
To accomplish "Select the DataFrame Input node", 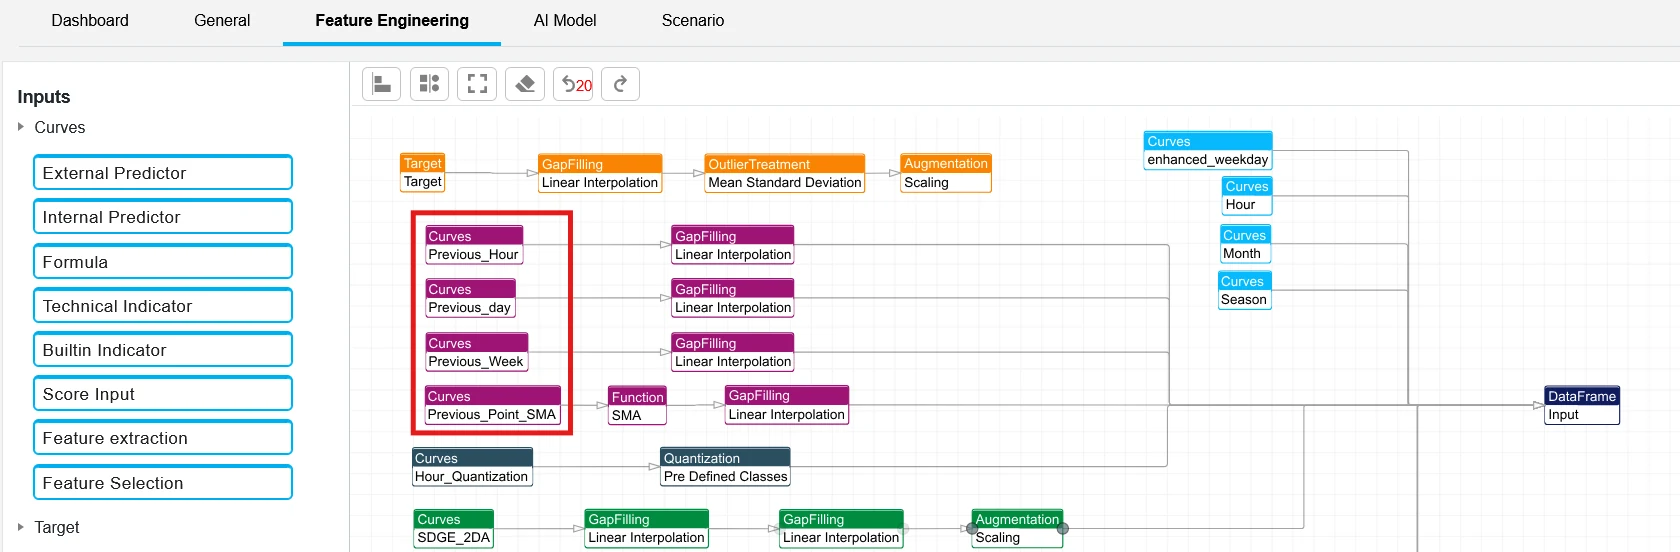I will [1582, 405].
